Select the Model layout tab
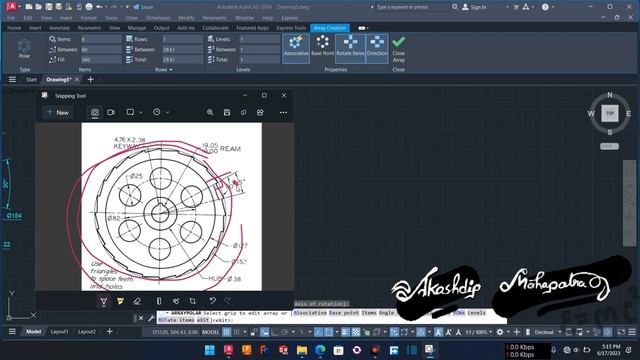 [33, 332]
